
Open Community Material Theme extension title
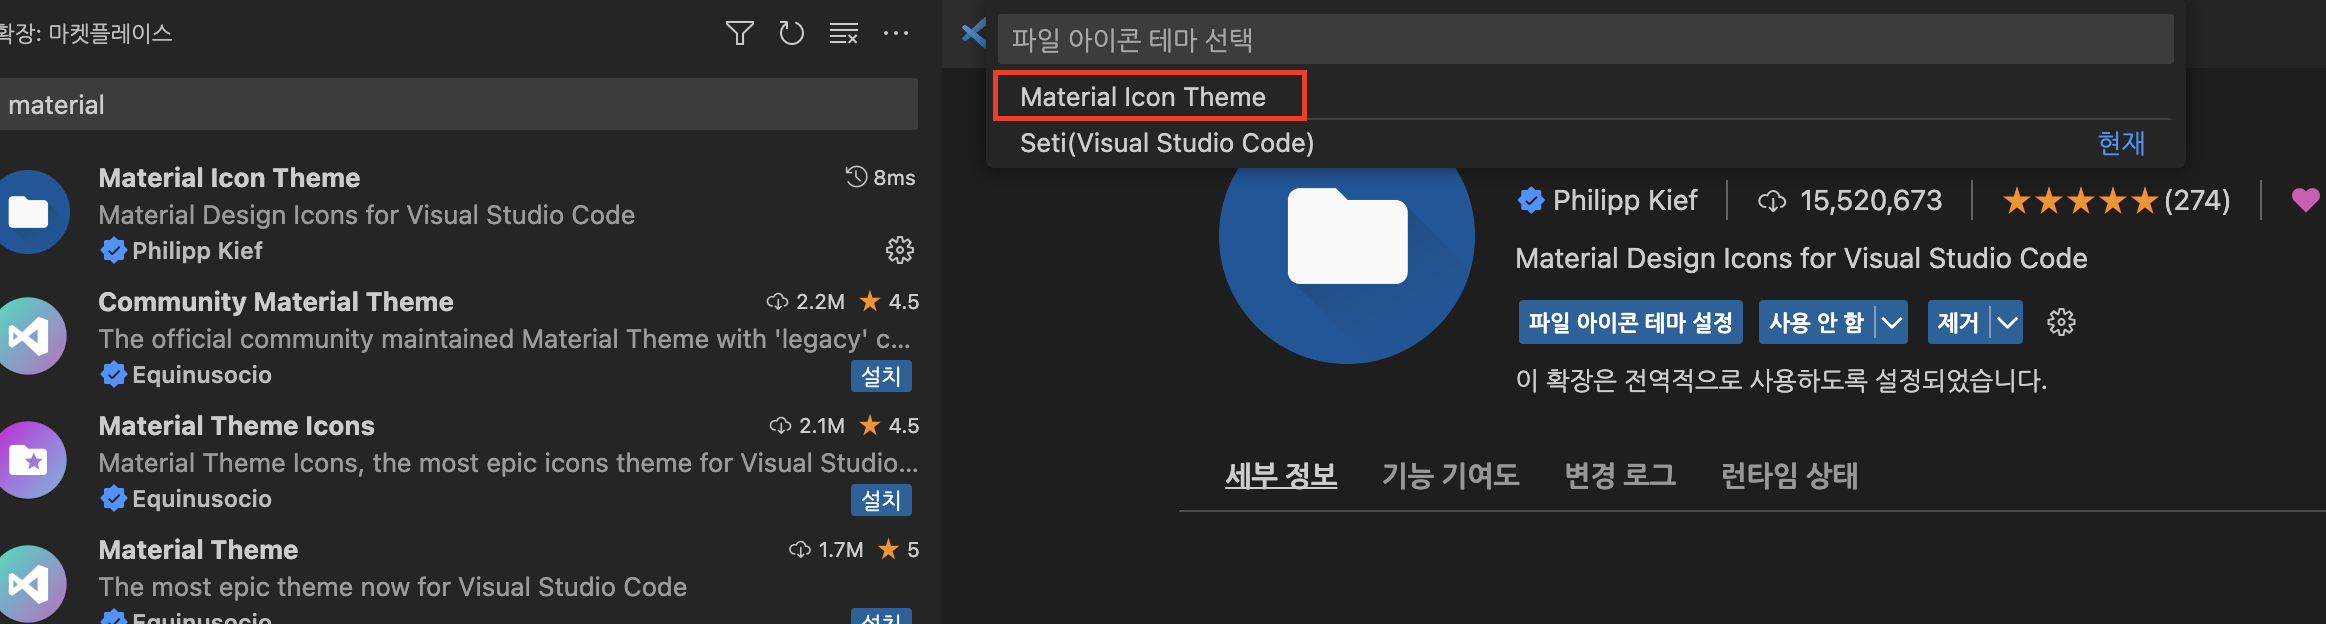coord(276,302)
